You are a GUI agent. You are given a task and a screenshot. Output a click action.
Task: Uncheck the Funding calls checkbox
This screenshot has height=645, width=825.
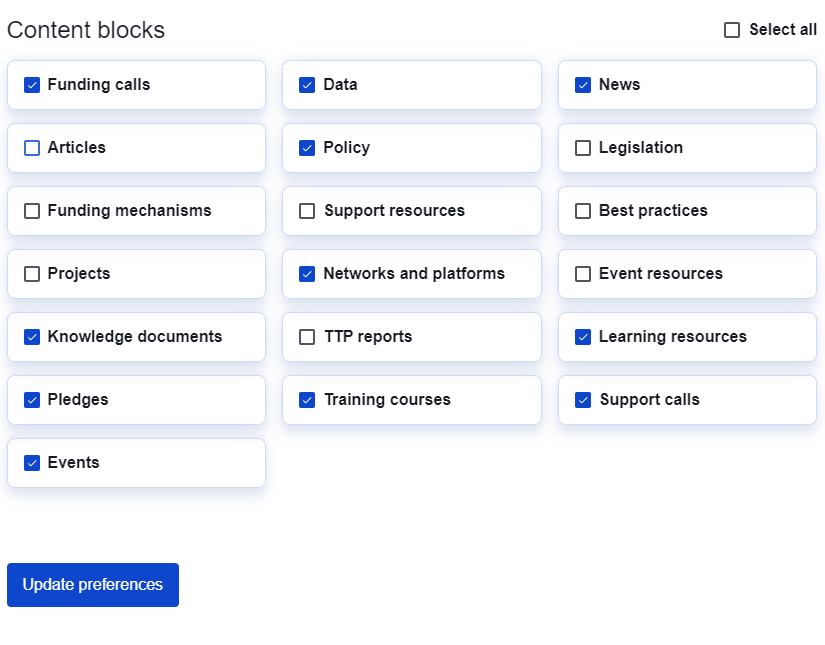[32, 85]
